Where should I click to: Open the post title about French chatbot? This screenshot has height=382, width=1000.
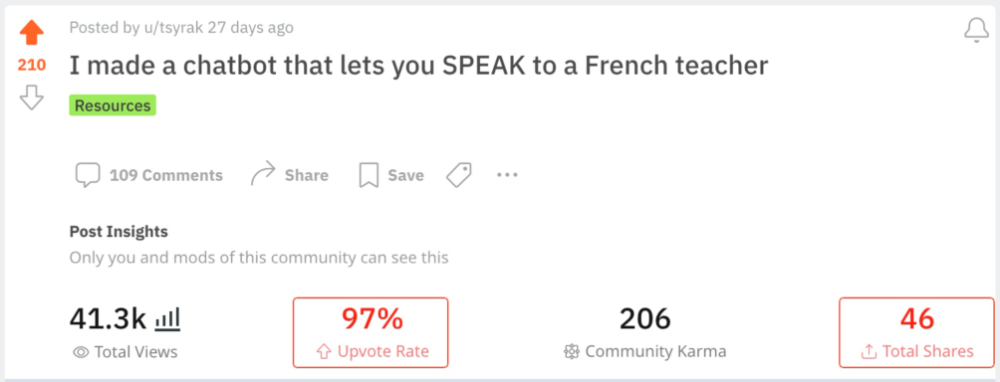(x=418, y=66)
